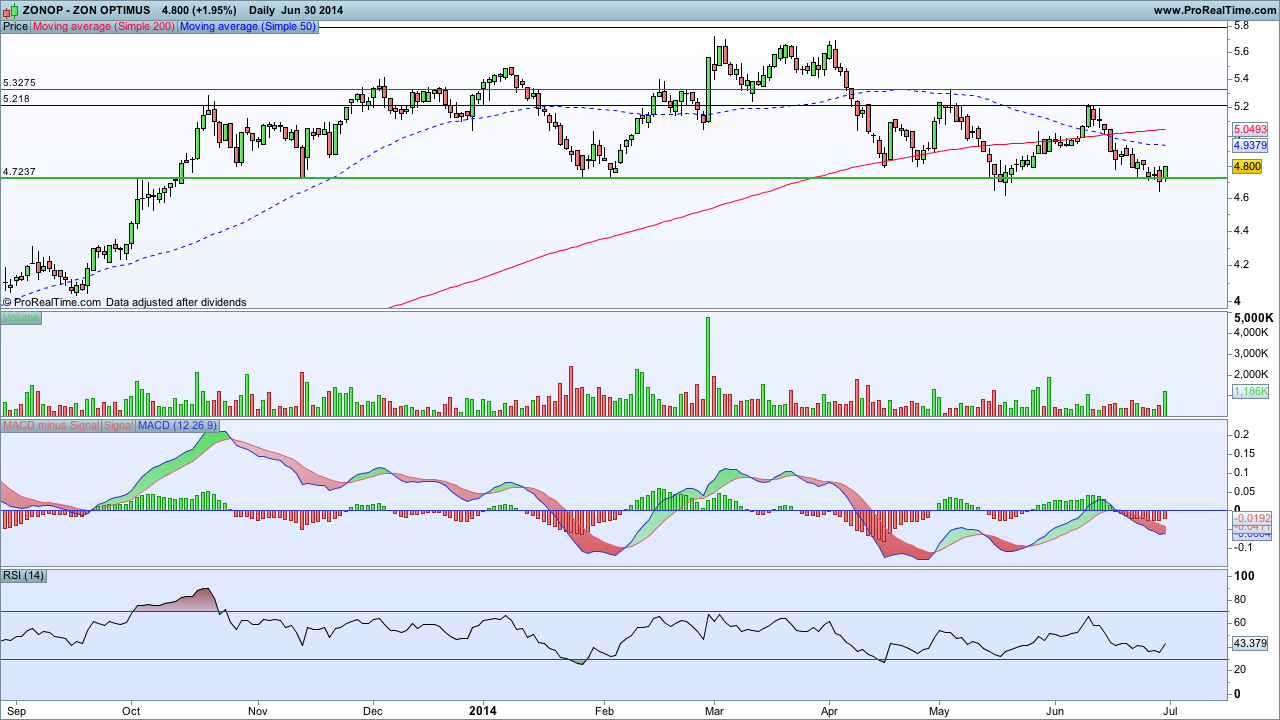Click the Price legend label

coord(16,26)
